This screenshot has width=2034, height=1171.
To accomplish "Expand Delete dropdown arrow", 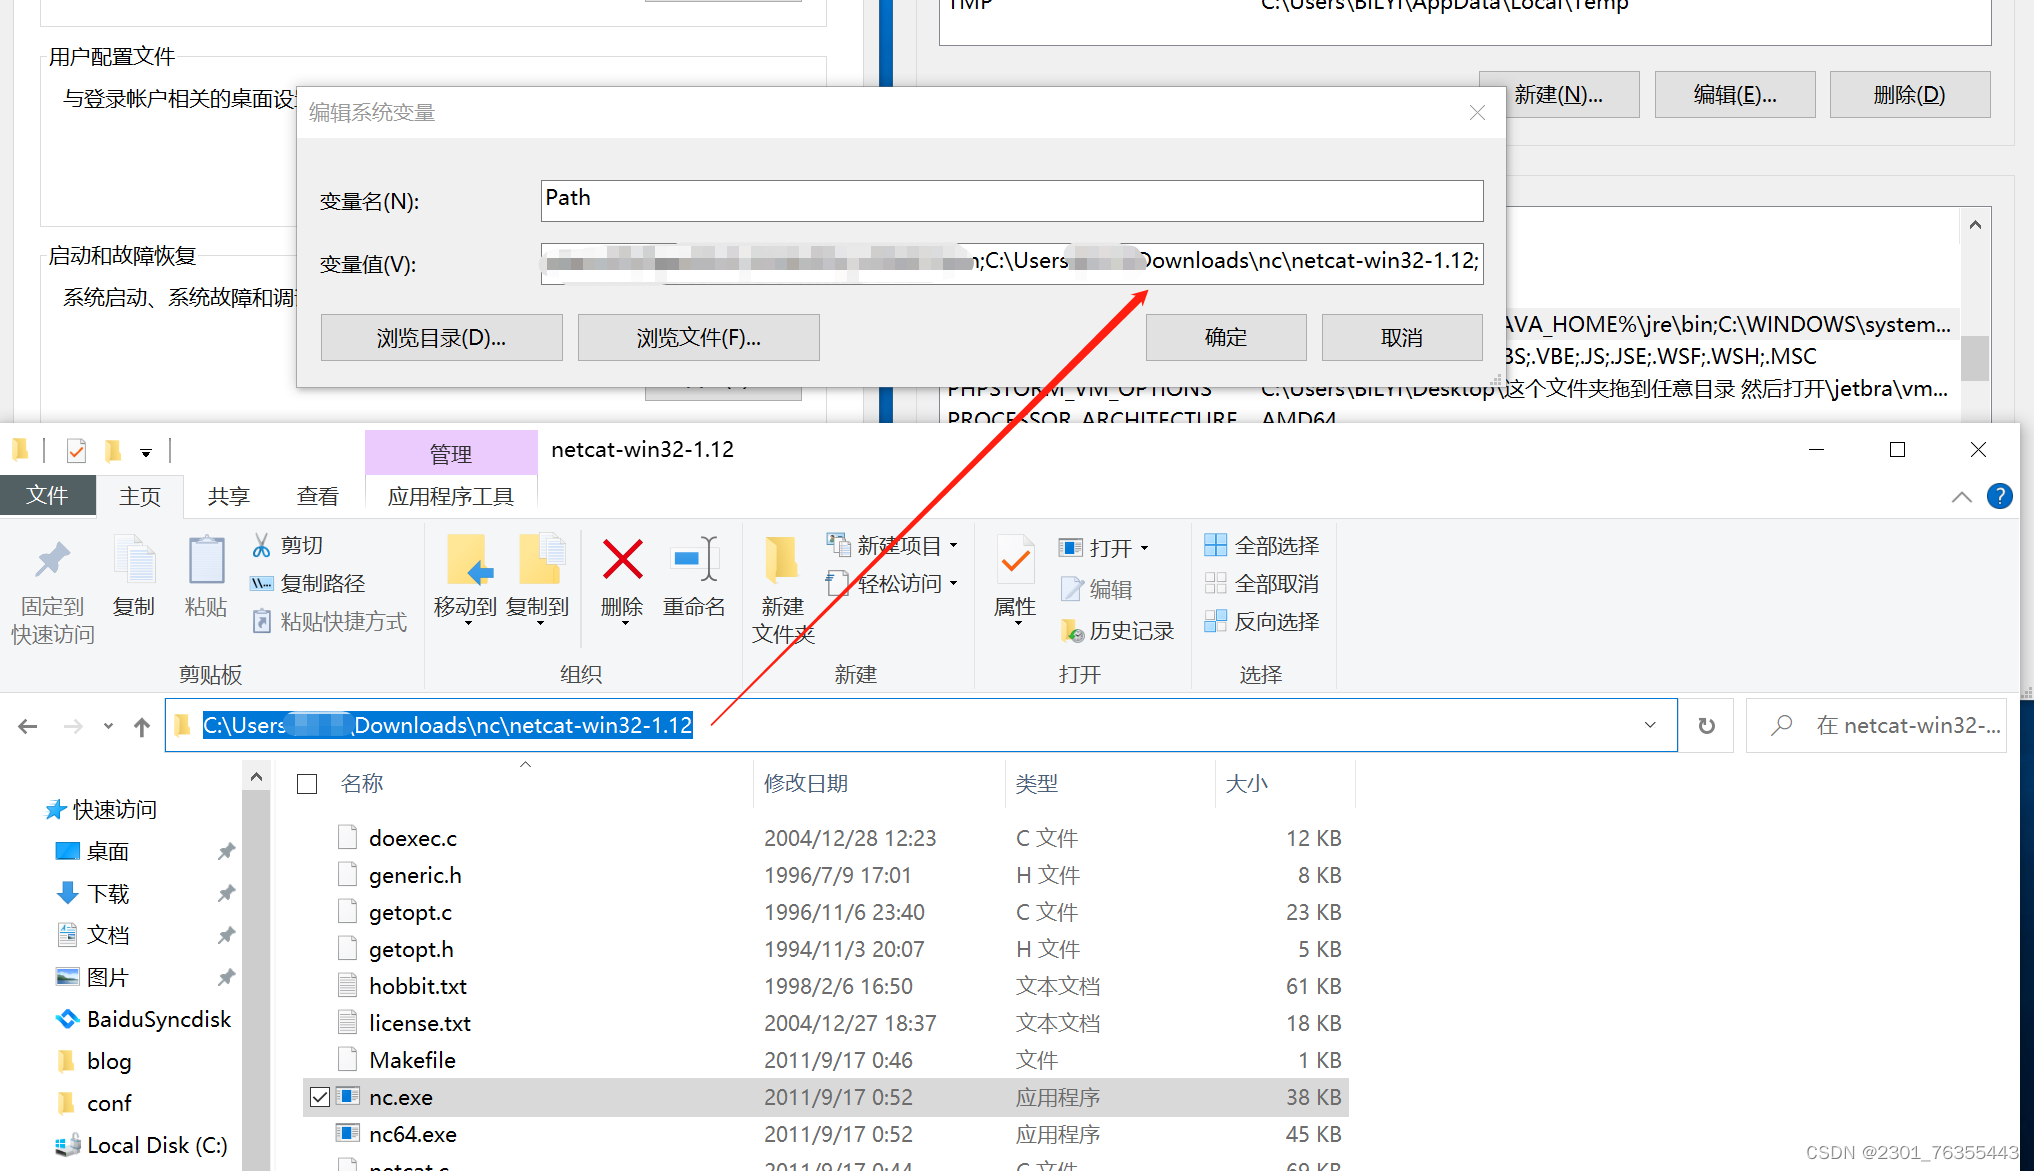I will point(626,624).
